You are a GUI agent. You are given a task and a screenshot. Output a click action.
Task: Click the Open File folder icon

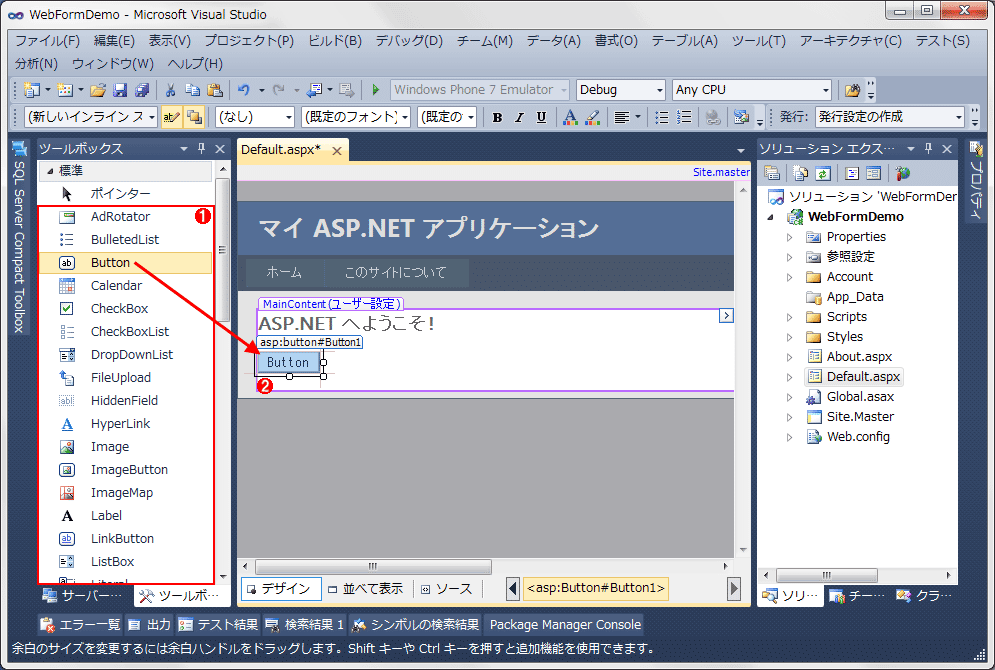[98, 90]
